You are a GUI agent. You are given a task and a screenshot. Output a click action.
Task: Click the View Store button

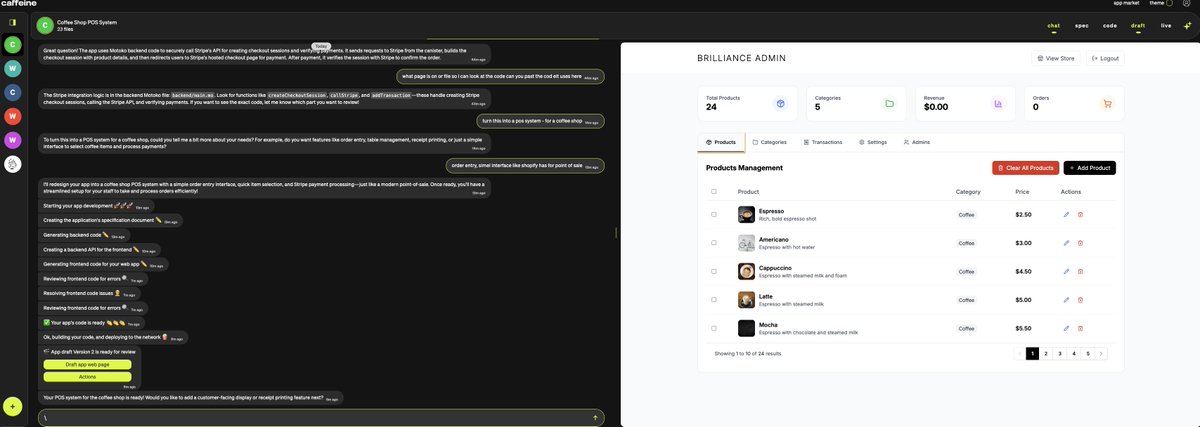(x=1056, y=59)
